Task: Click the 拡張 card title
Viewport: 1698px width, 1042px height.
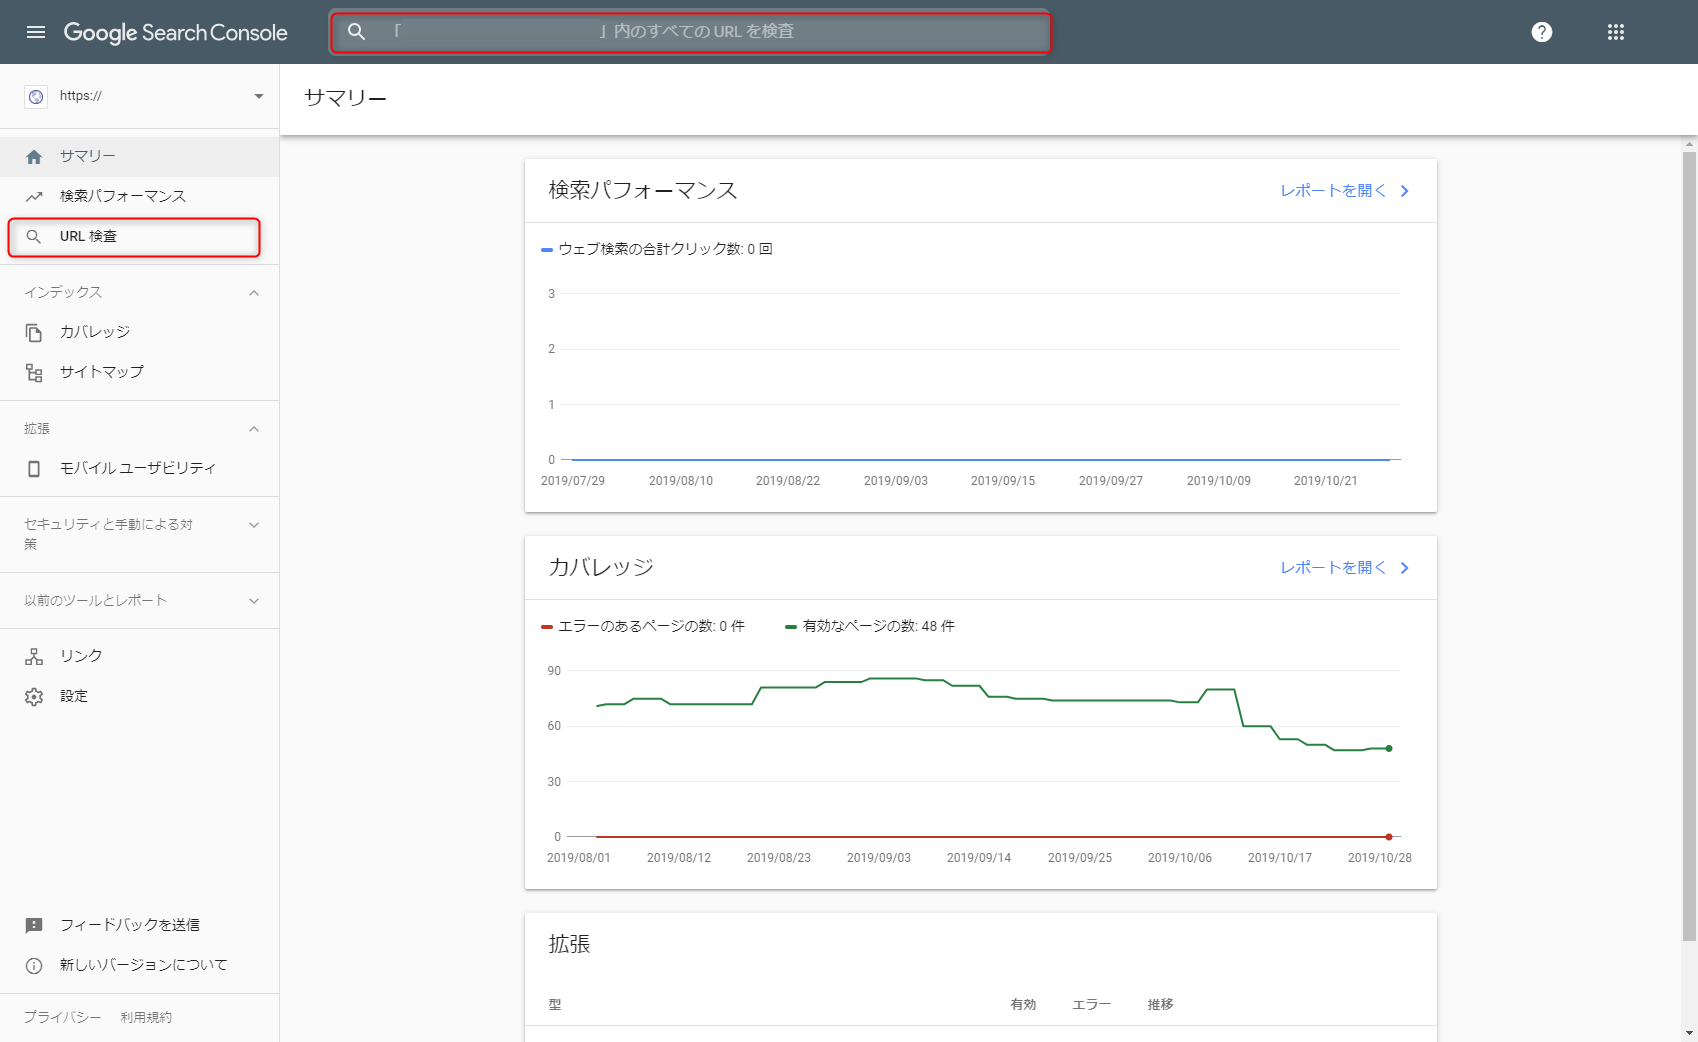Action: 569,944
